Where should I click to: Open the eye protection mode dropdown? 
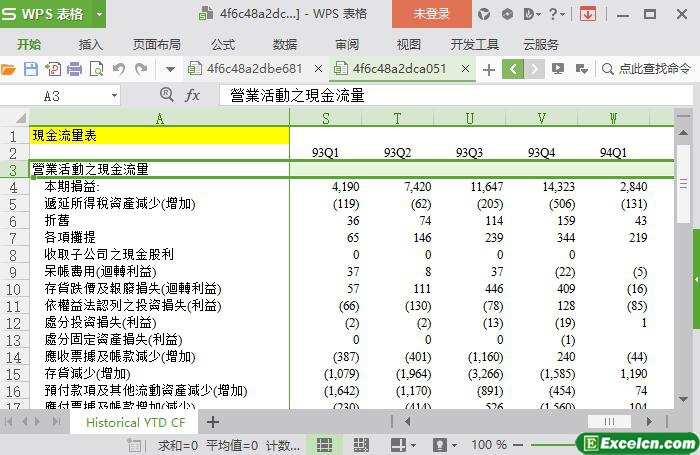[454, 445]
